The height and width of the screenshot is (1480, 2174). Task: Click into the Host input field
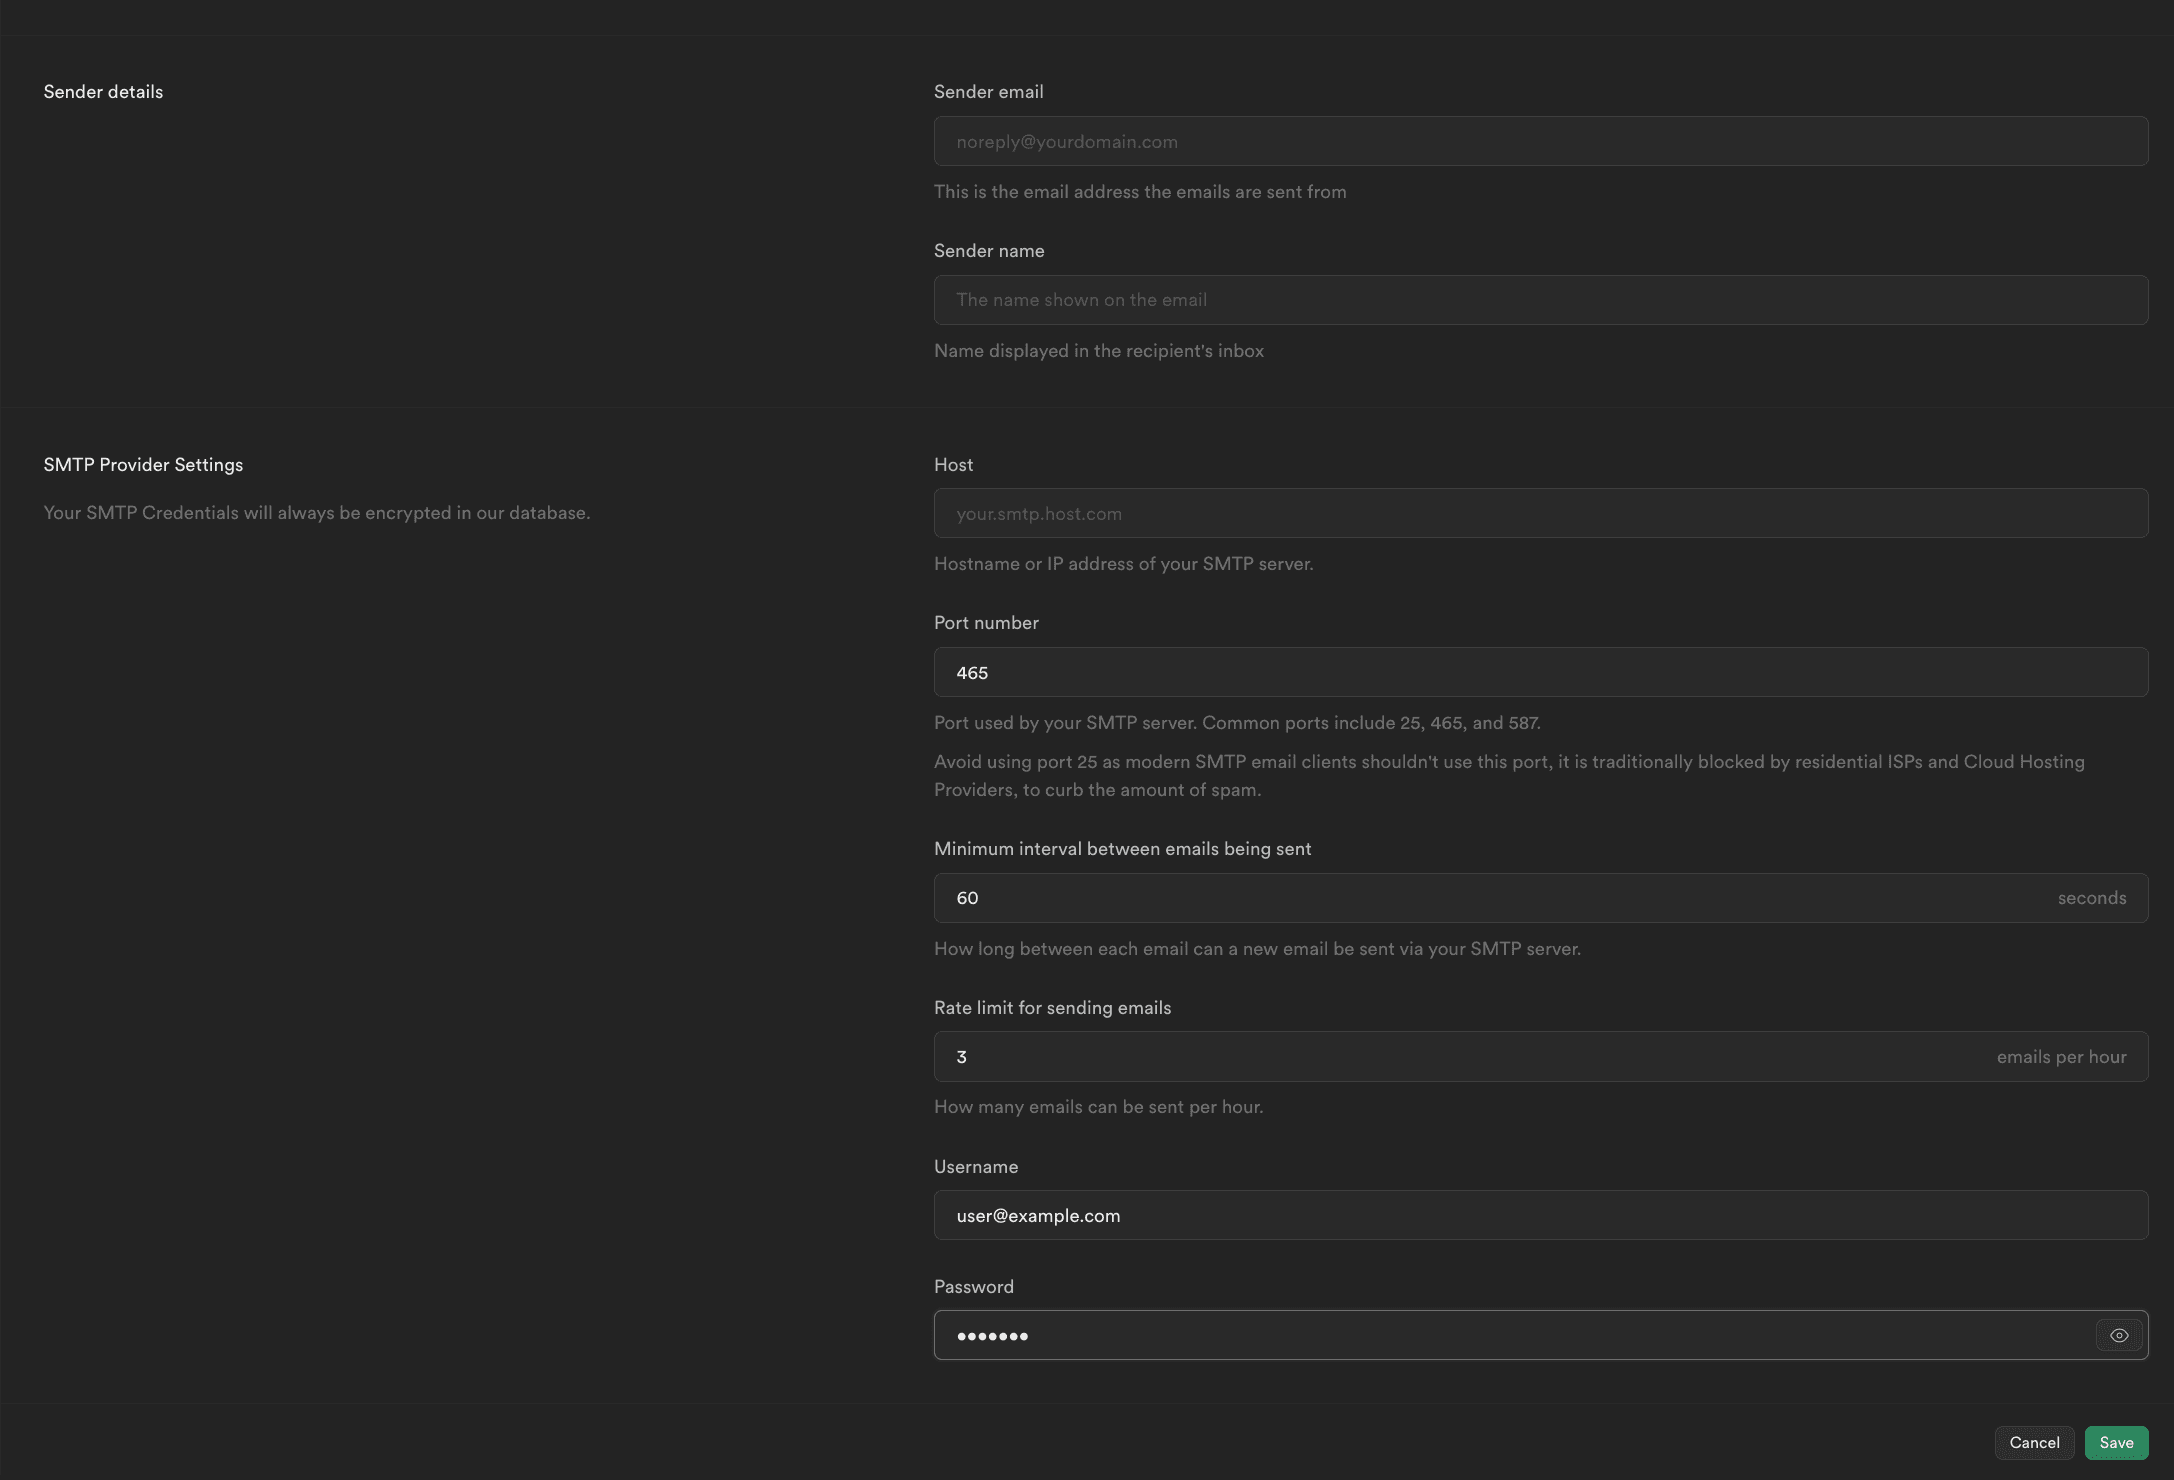point(1541,513)
